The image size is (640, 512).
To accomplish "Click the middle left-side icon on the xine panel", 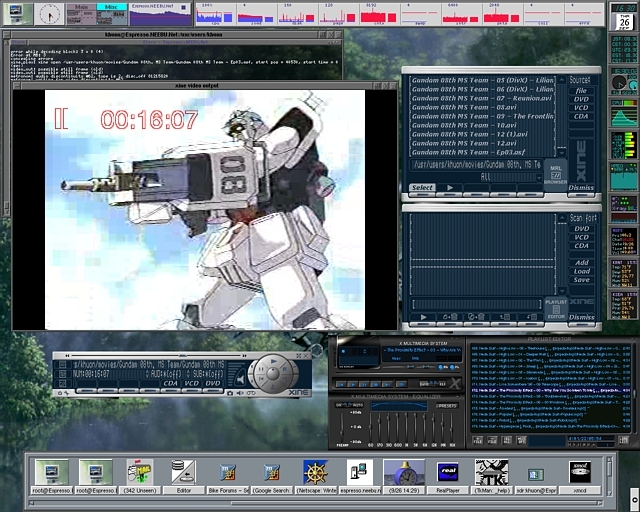I will [62, 374].
